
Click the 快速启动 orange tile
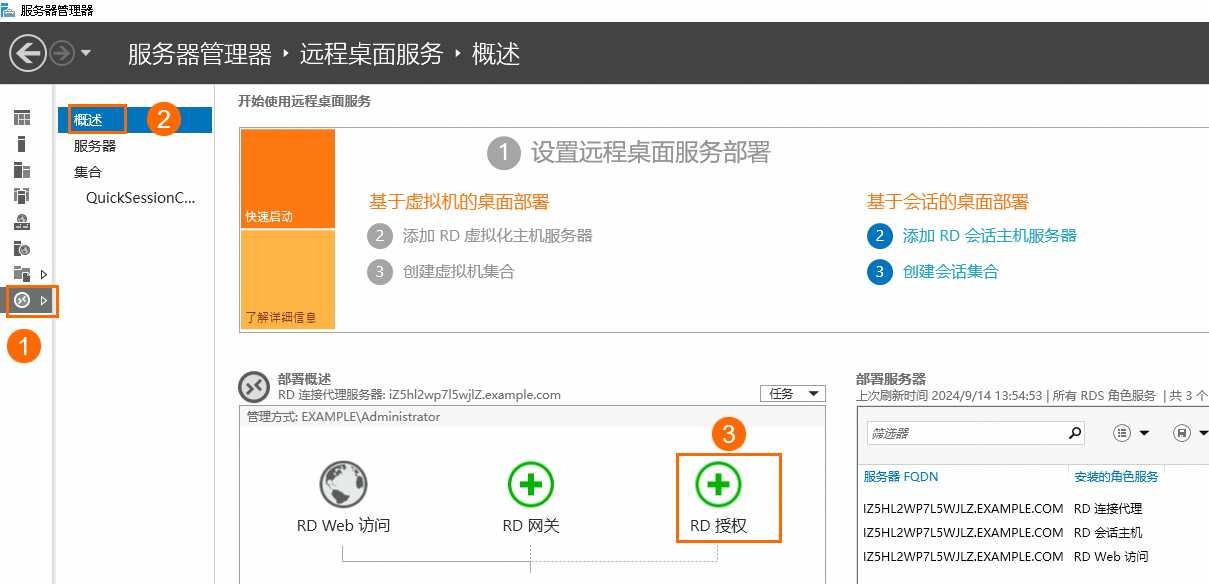click(288, 178)
